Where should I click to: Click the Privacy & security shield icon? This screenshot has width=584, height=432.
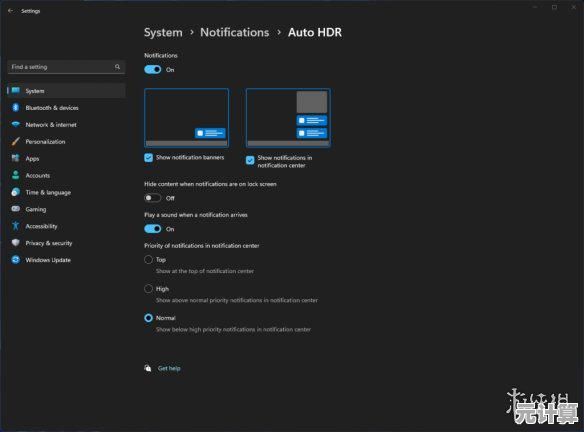(x=15, y=243)
